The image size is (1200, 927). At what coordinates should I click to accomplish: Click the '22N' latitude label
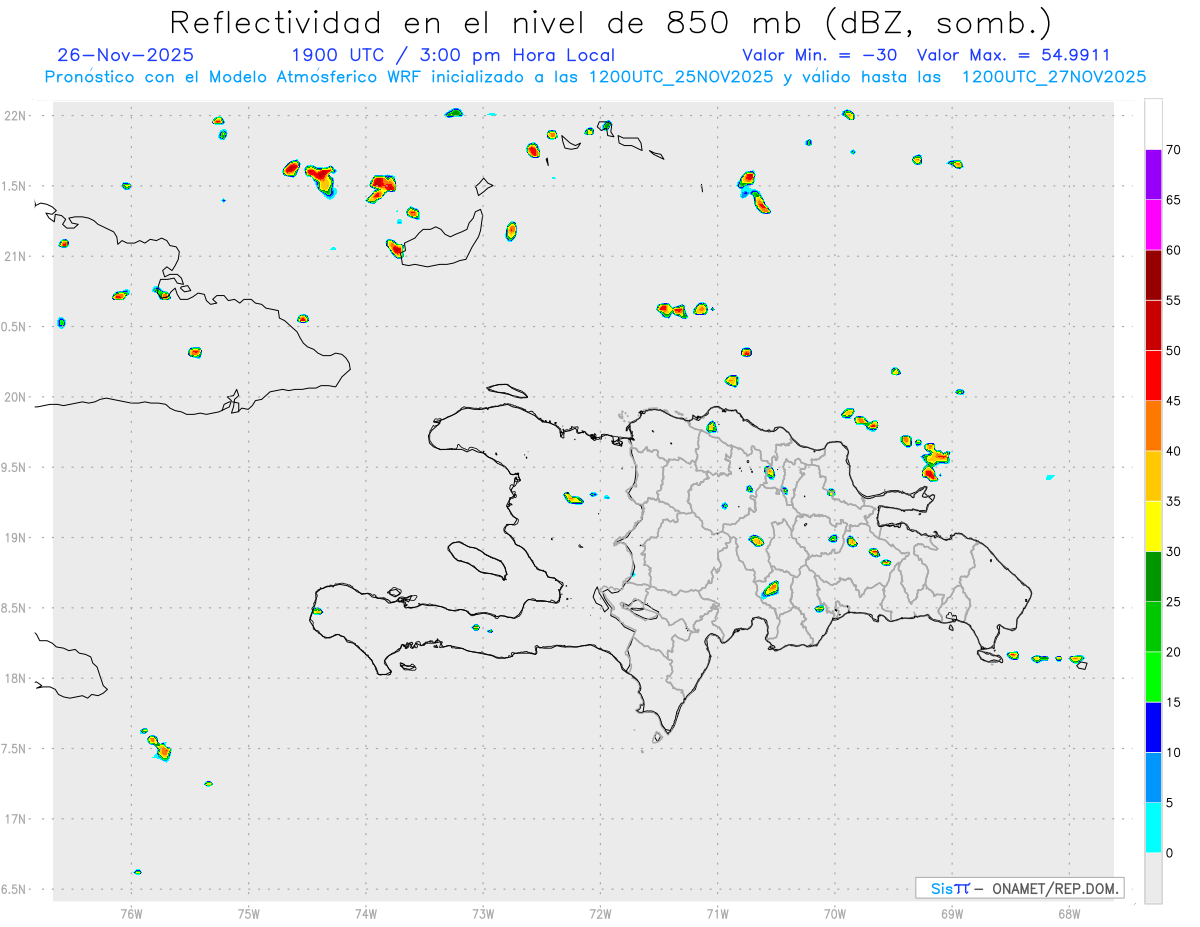[17, 115]
